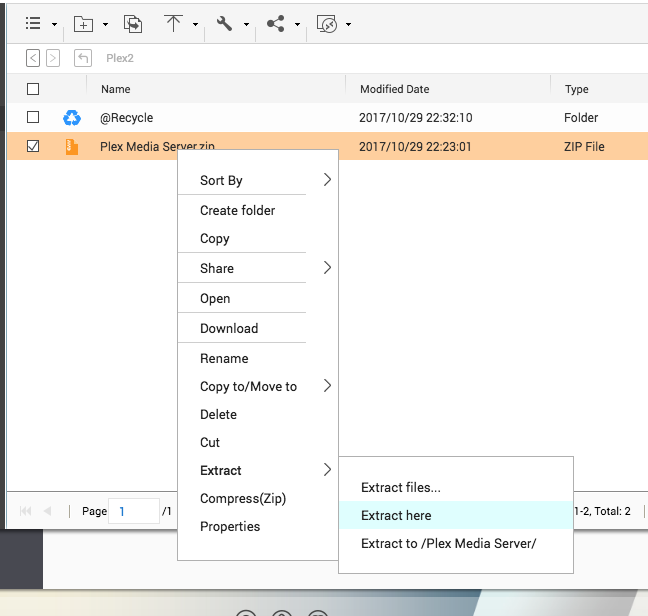Expand the share toolbar dropdown arrow
This screenshot has height=616, width=648.
(297, 24)
